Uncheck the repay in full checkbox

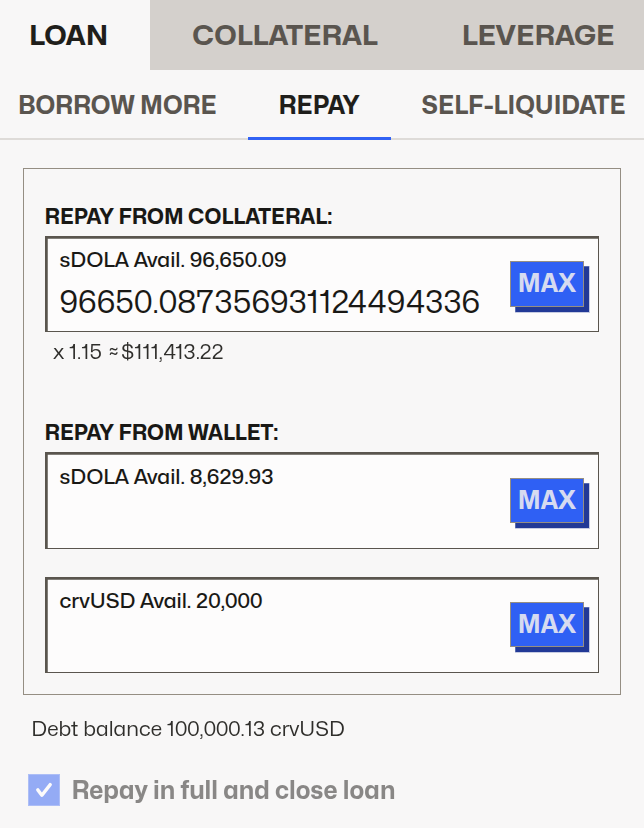tap(44, 790)
